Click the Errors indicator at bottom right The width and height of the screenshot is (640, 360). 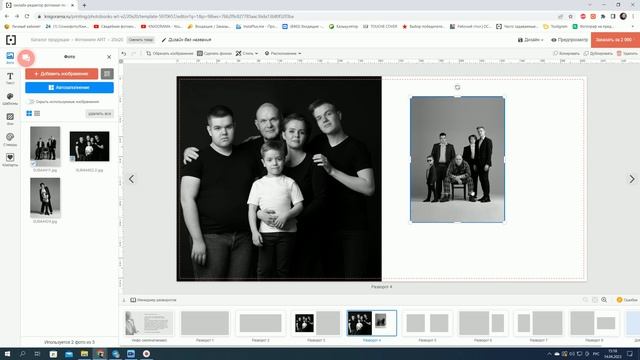[x=627, y=300]
